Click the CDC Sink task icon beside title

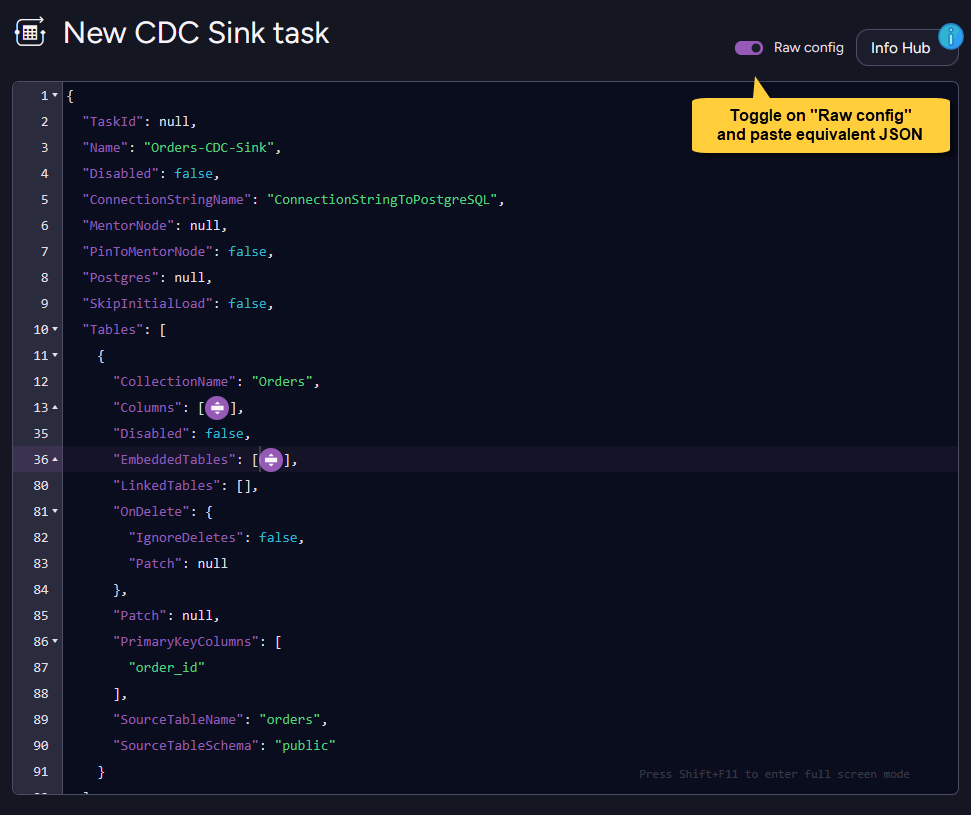click(30, 32)
